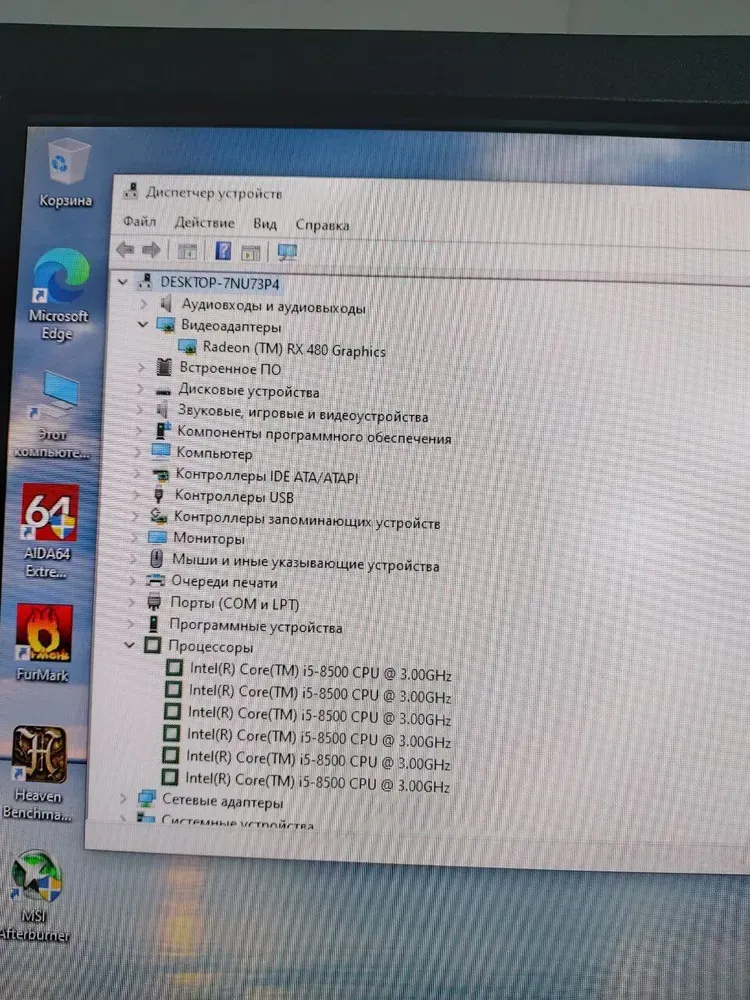
Task: Select the DESKTOP-7NU73P4 root node
Action: point(220,283)
